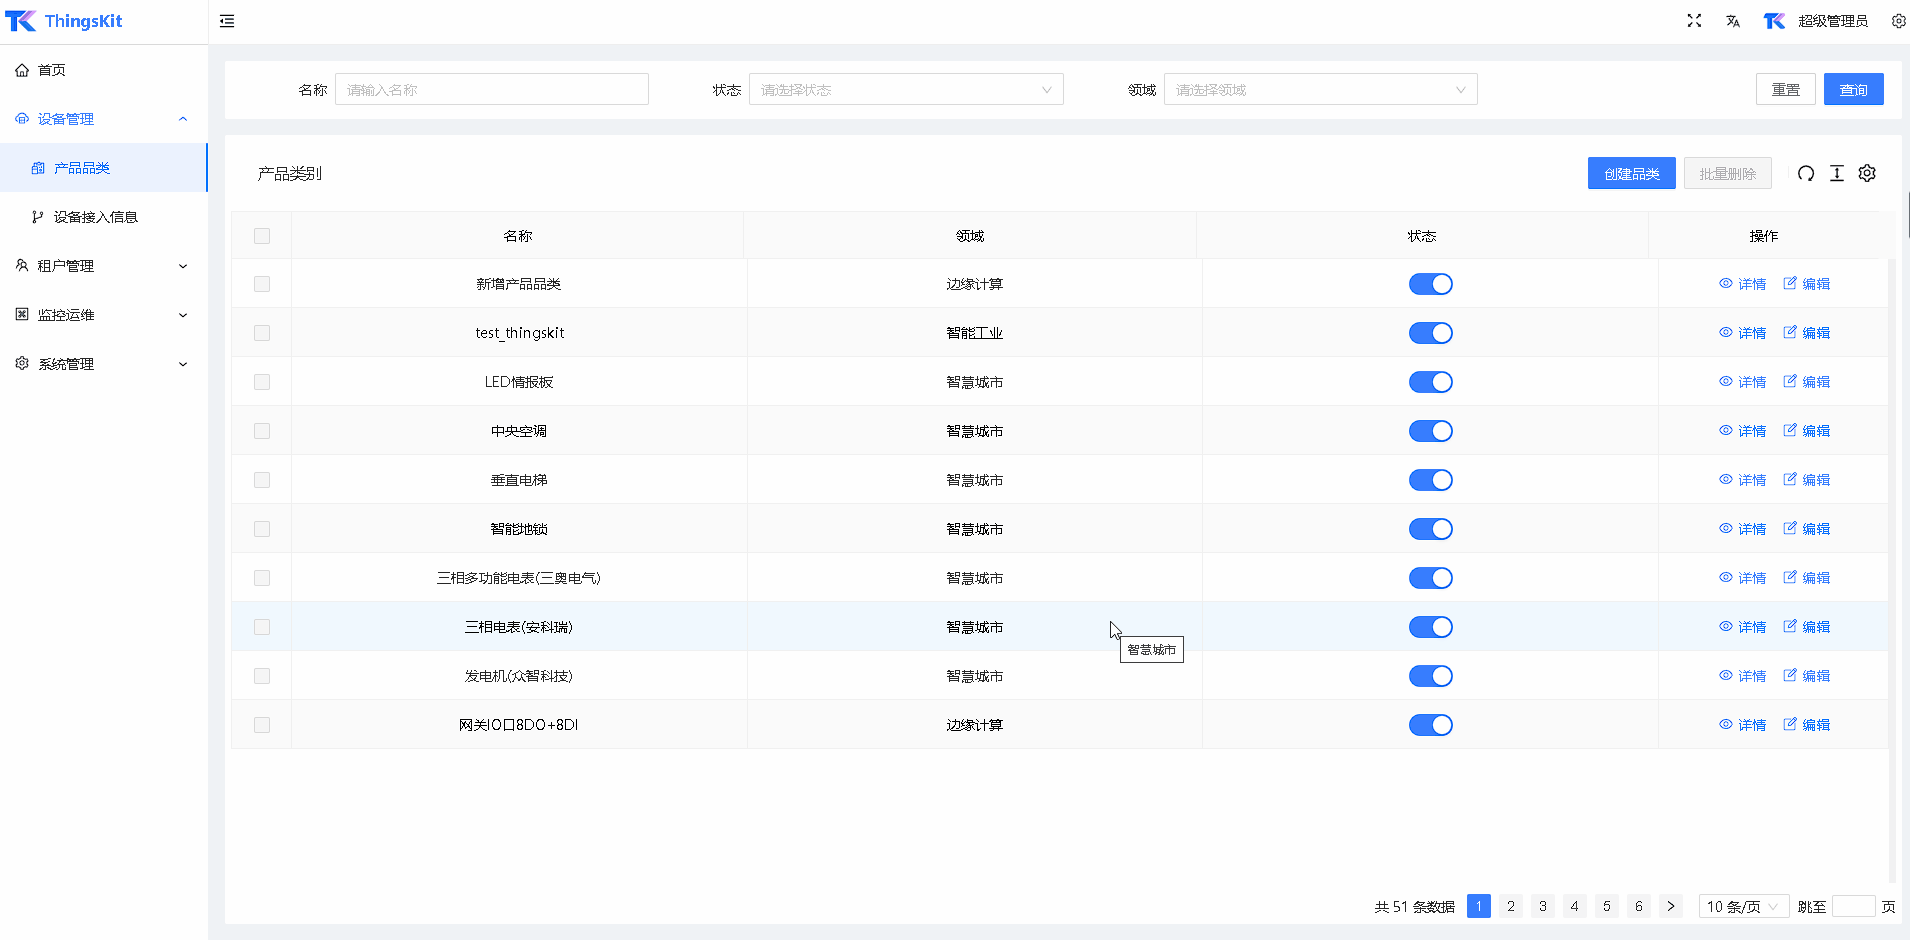The image size is (1910, 940).
Task: Open the 领域 filter dropdown
Action: click(1320, 90)
